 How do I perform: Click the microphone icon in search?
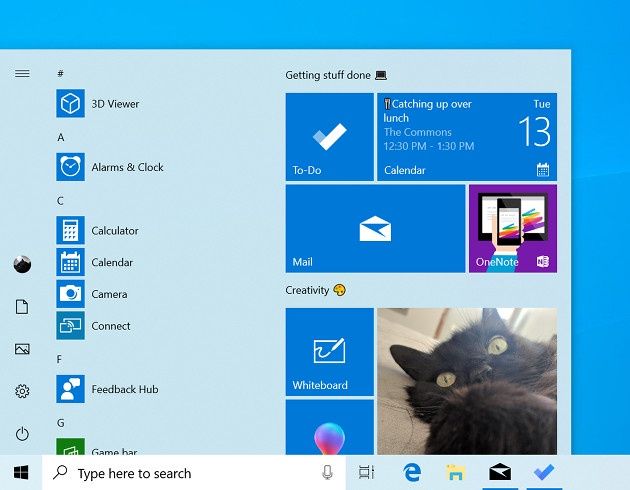point(327,473)
